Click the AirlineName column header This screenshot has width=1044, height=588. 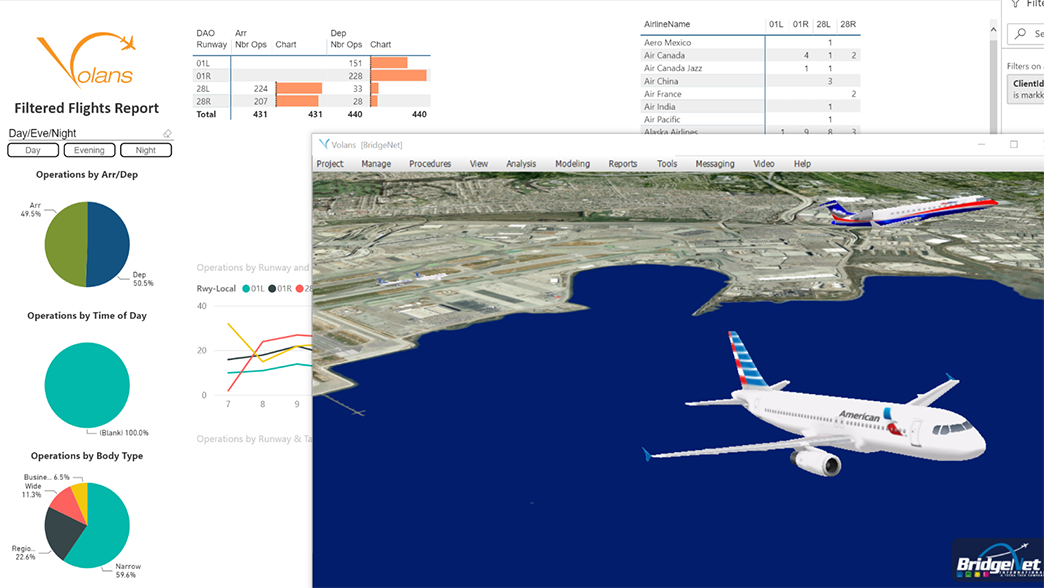click(x=667, y=24)
